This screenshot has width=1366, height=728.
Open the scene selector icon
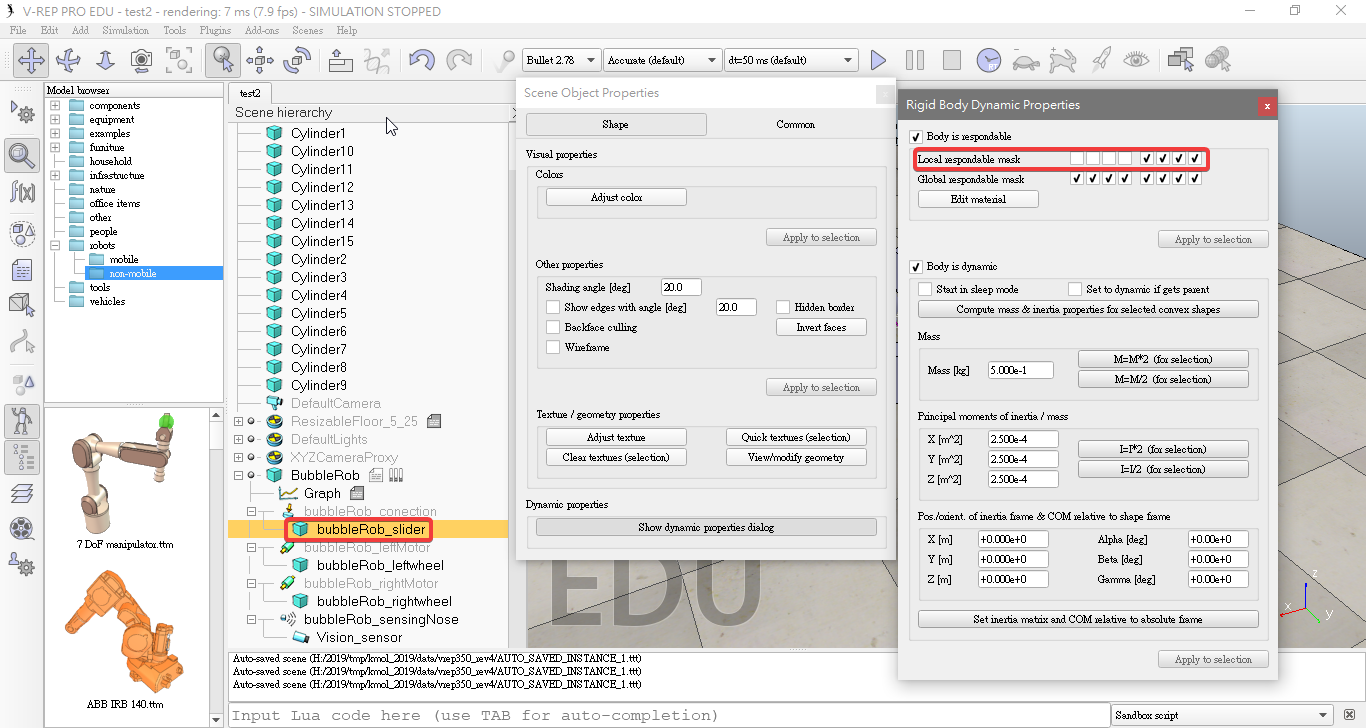(1218, 60)
